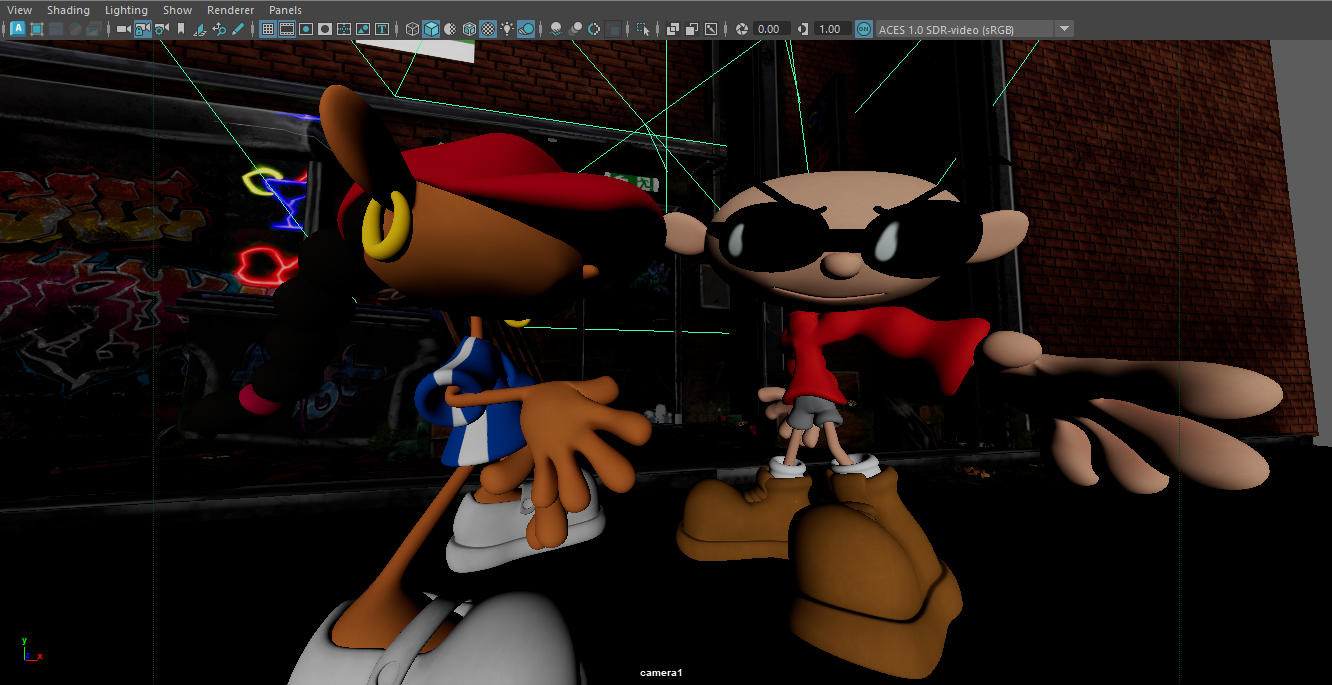Open the ACES 1.0 SDR-video dropdown
Screen dimensions: 1332x685
coord(974,29)
